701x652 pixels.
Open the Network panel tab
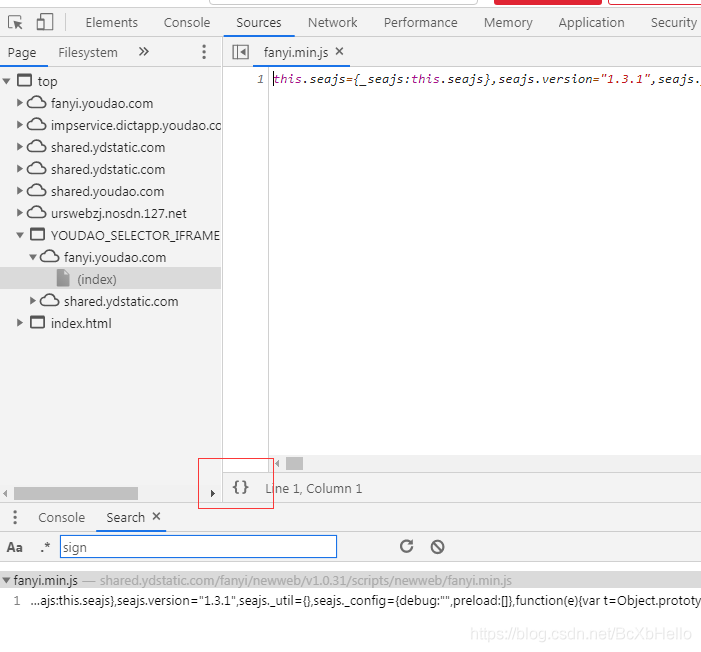(x=333, y=22)
